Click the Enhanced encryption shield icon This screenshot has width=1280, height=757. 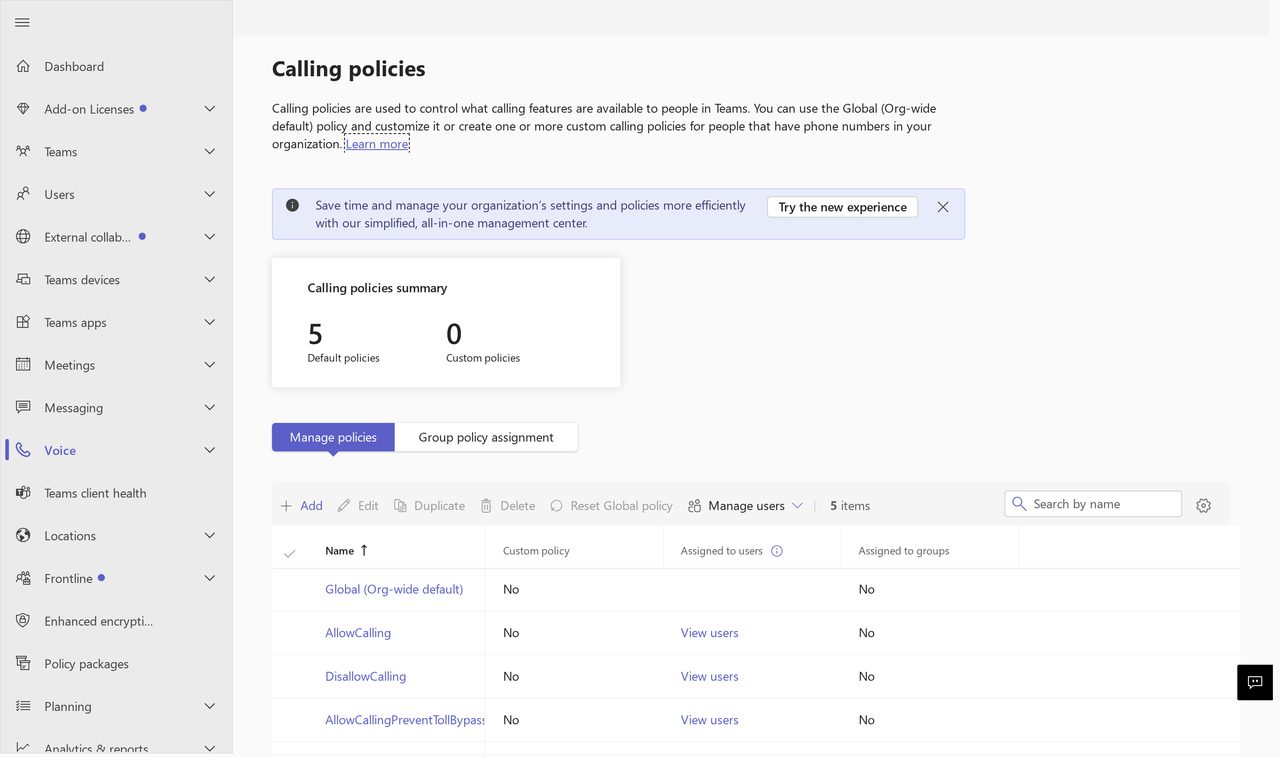[23, 621]
